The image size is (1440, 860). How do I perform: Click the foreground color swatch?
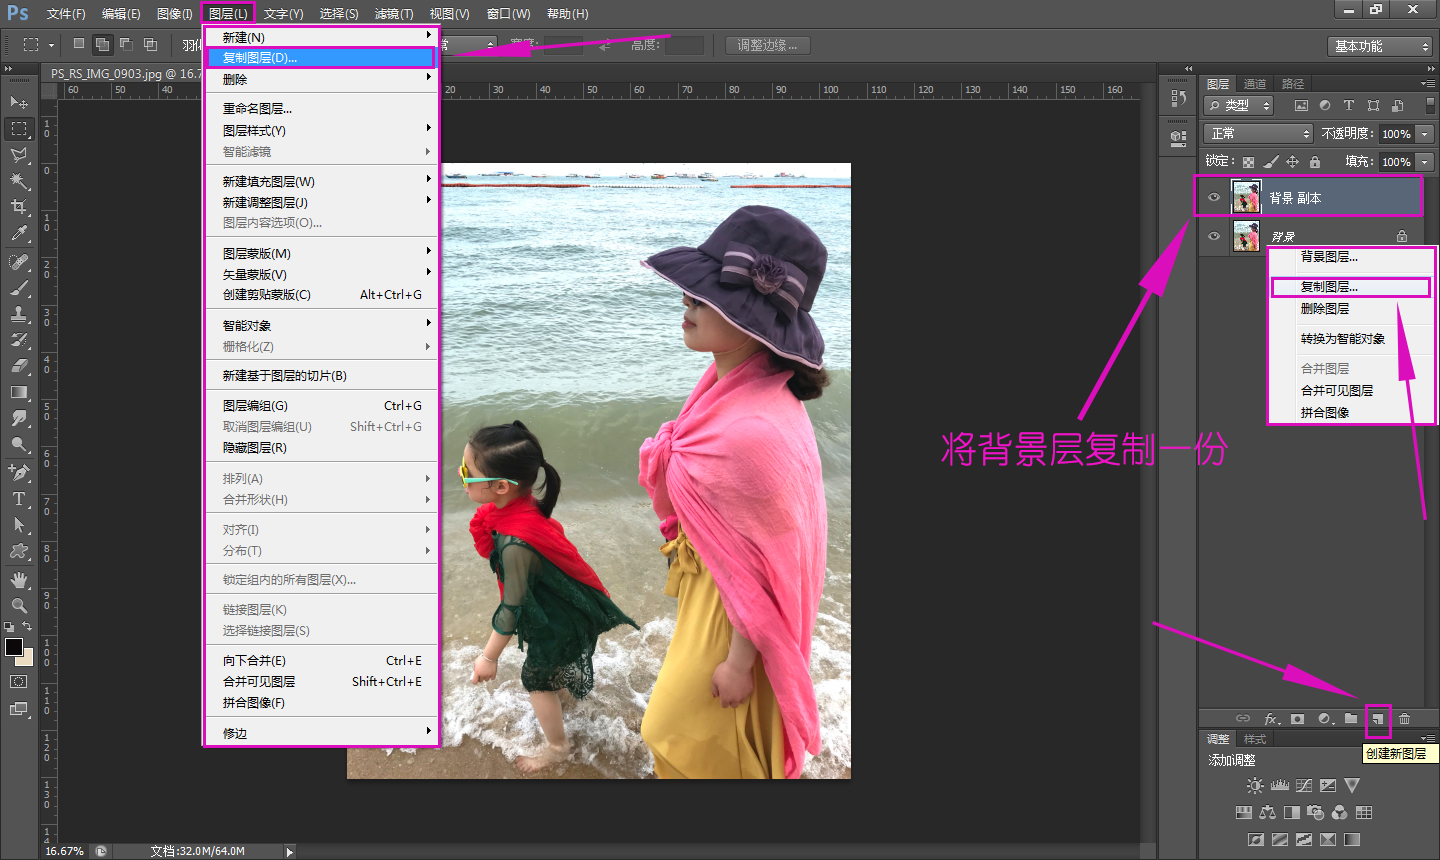(x=14, y=647)
